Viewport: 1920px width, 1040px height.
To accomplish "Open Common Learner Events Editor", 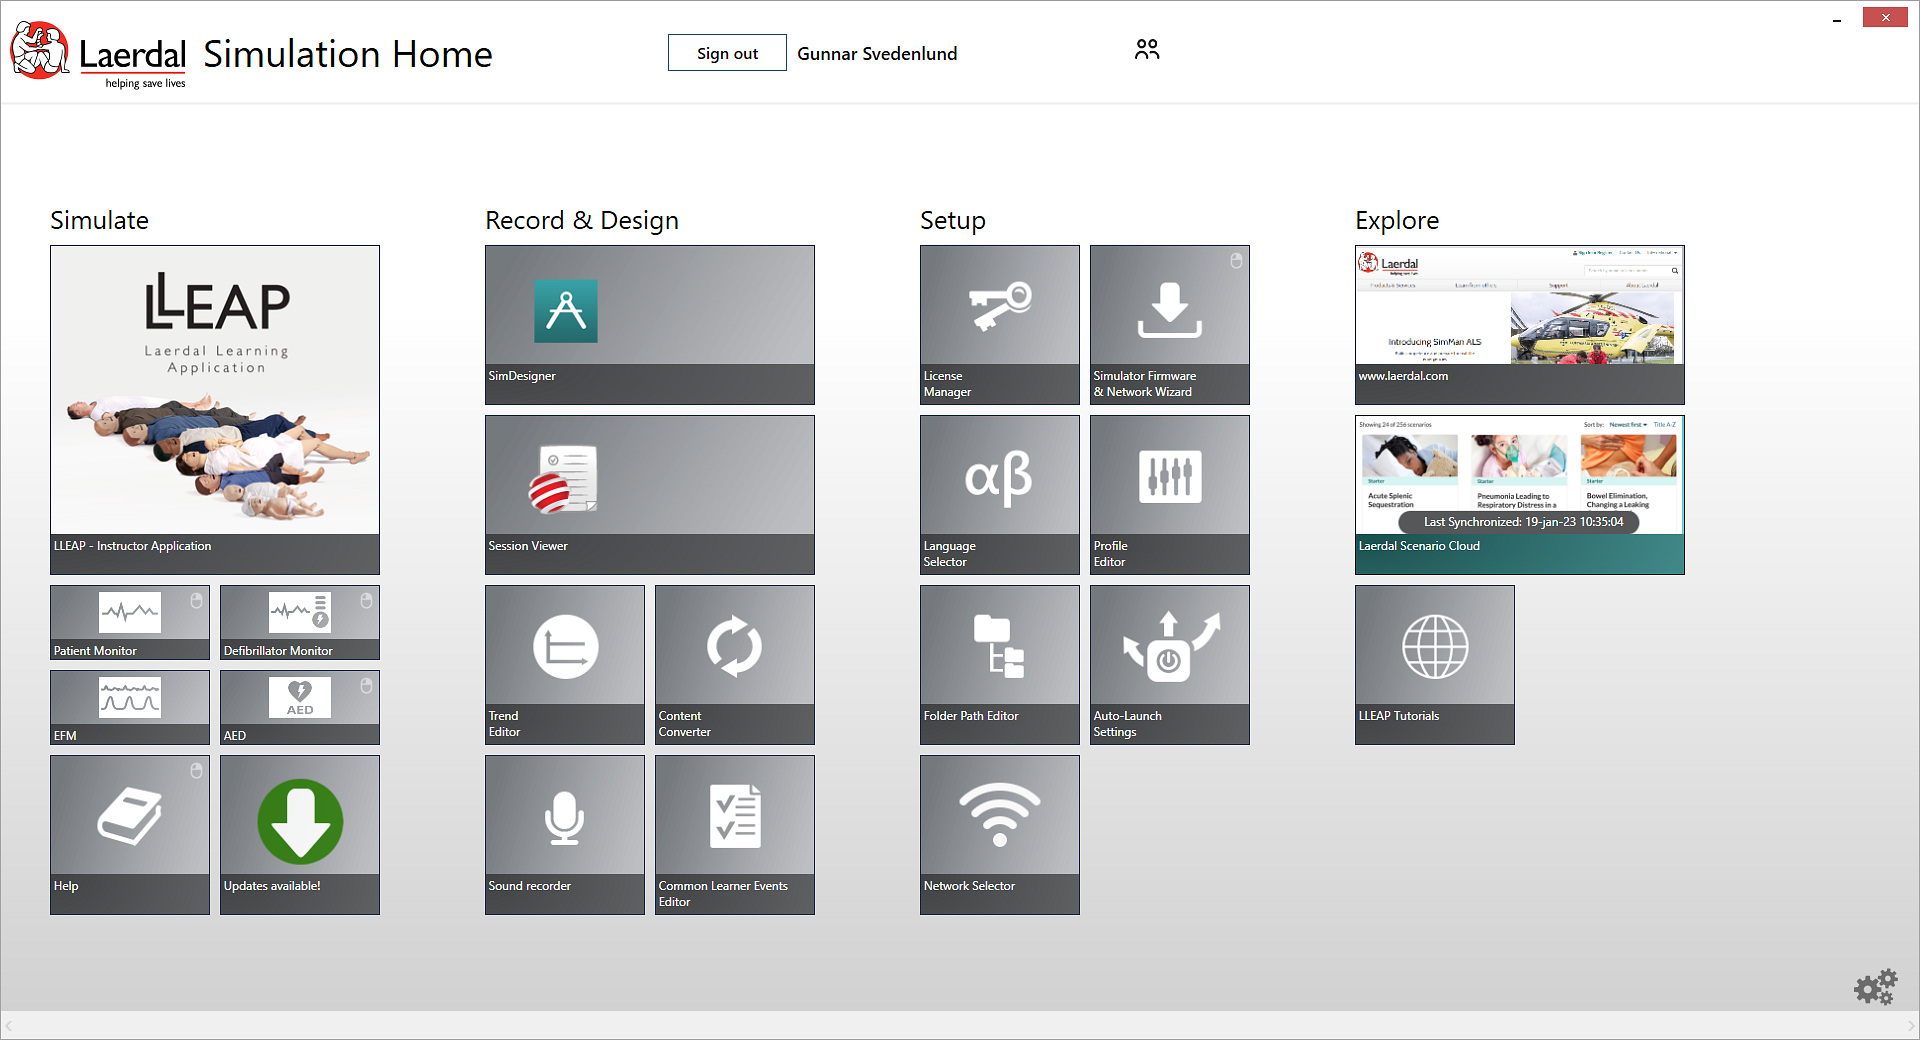I will point(734,834).
